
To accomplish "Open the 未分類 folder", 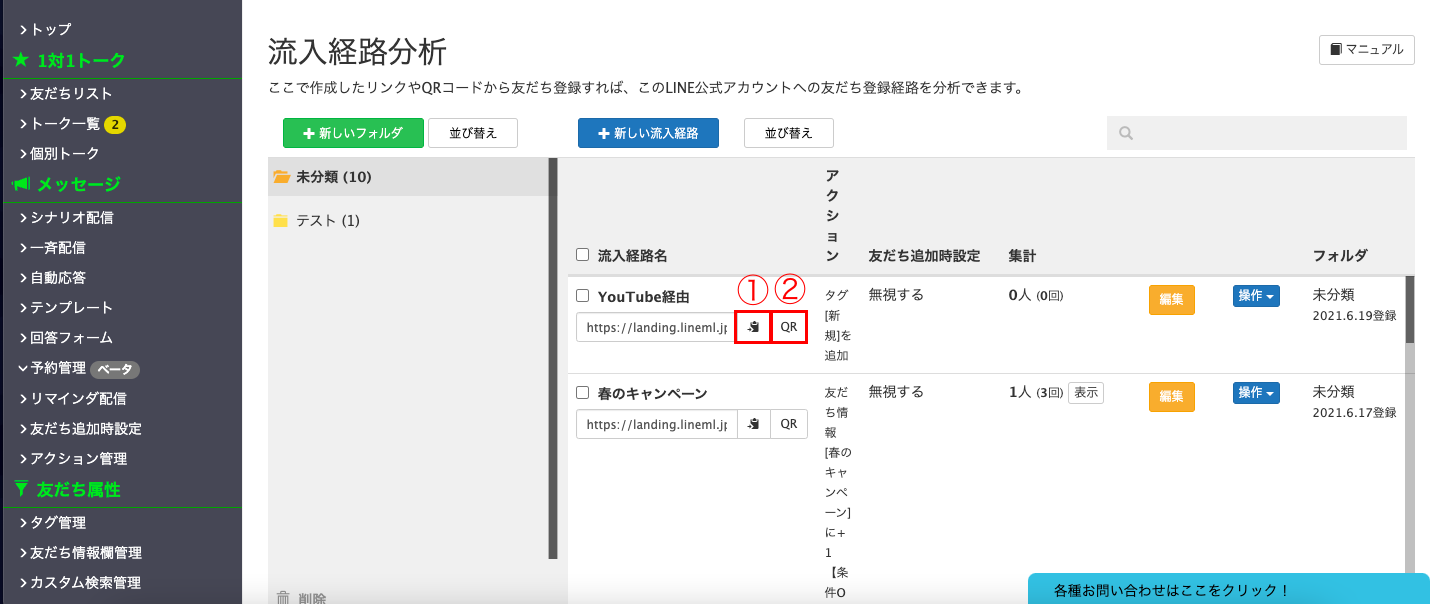I will click(x=333, y=177).
